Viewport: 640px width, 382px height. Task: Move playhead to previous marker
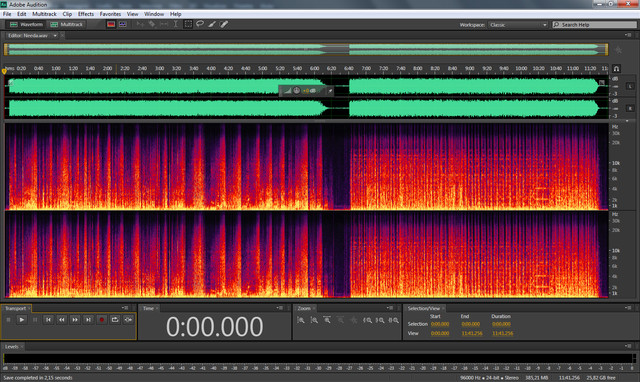(x=48, y=320)
